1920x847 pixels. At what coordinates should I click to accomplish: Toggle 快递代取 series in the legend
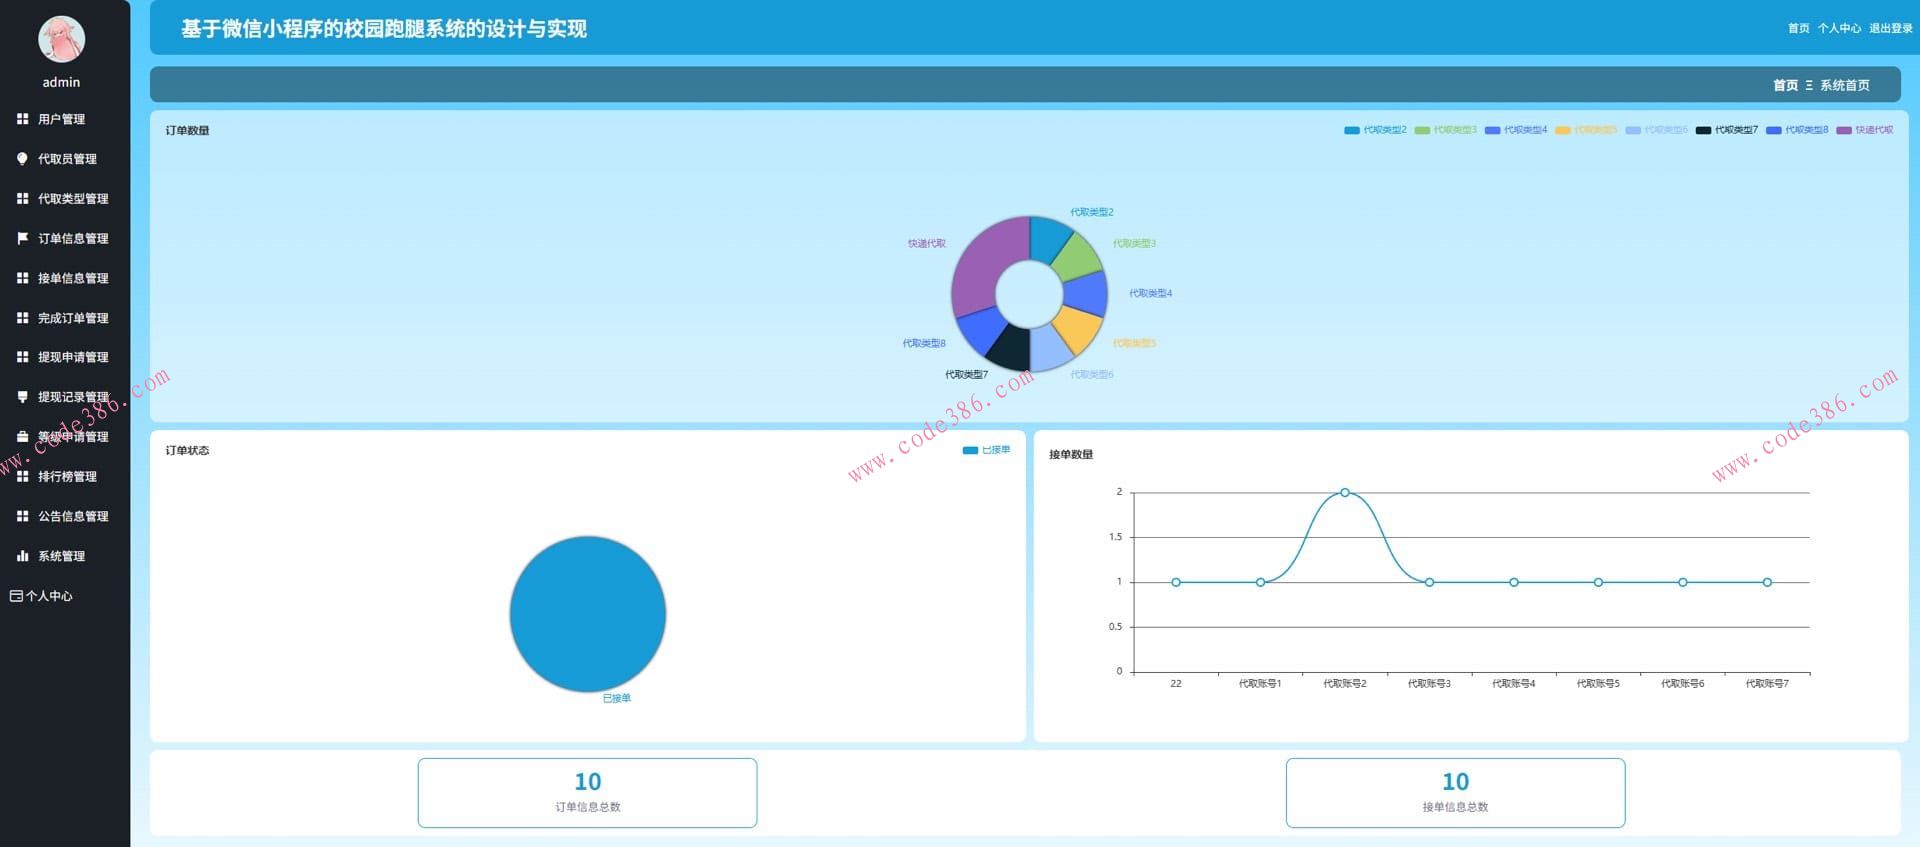(1864, 130)
